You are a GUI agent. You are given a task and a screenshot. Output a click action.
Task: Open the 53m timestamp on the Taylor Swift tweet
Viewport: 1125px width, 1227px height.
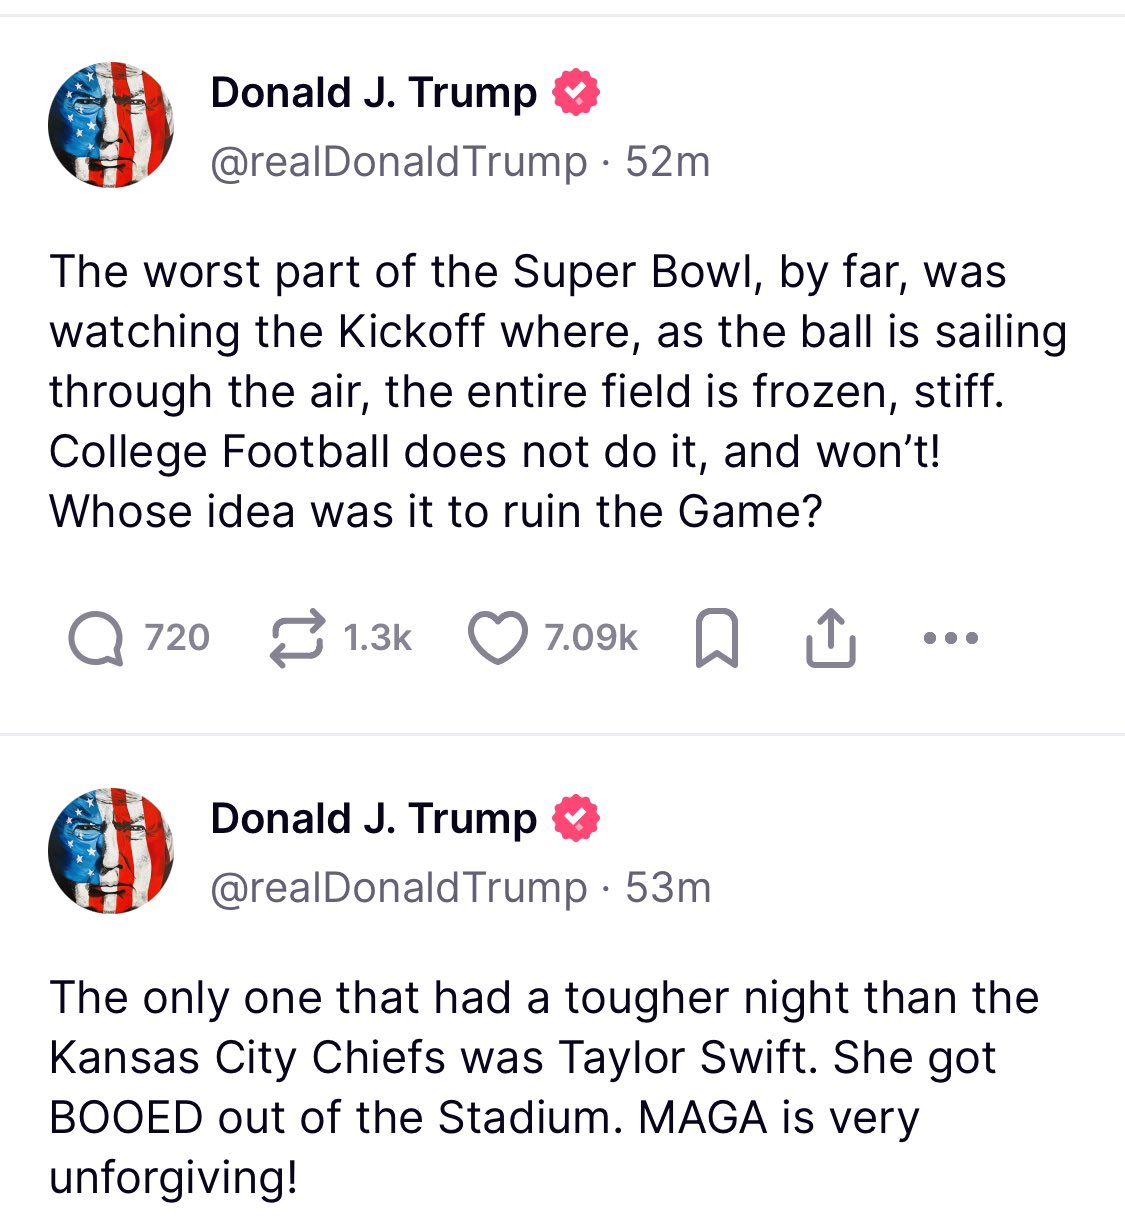(x=668, y=888)
